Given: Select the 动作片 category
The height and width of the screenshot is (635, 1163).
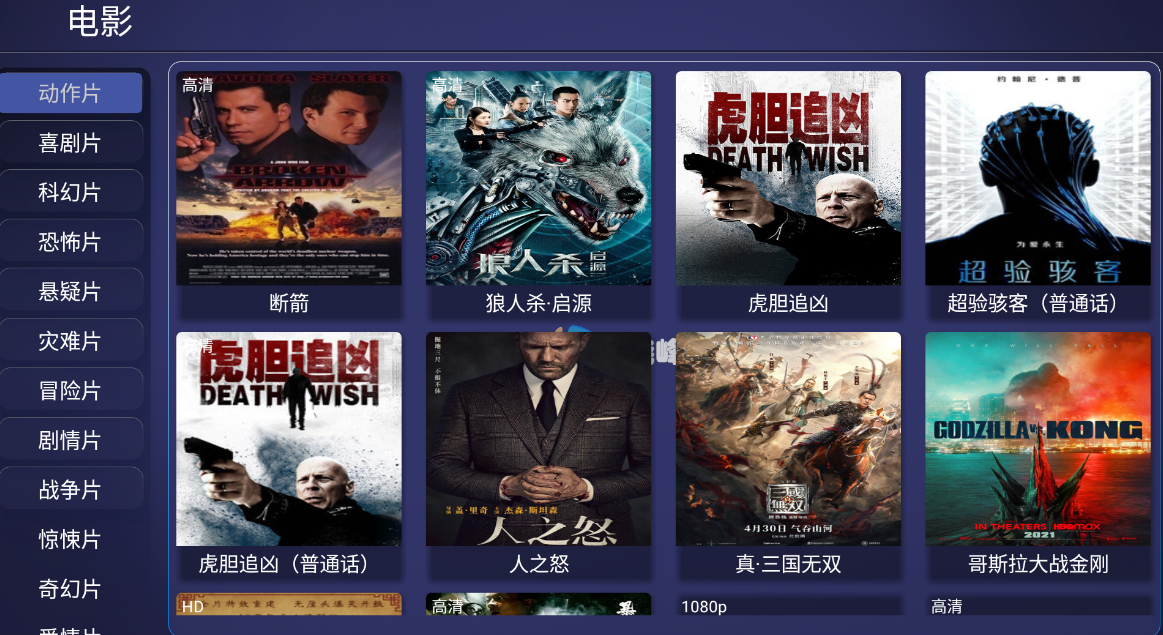Looking at the screenshot, I should [71, 93].
